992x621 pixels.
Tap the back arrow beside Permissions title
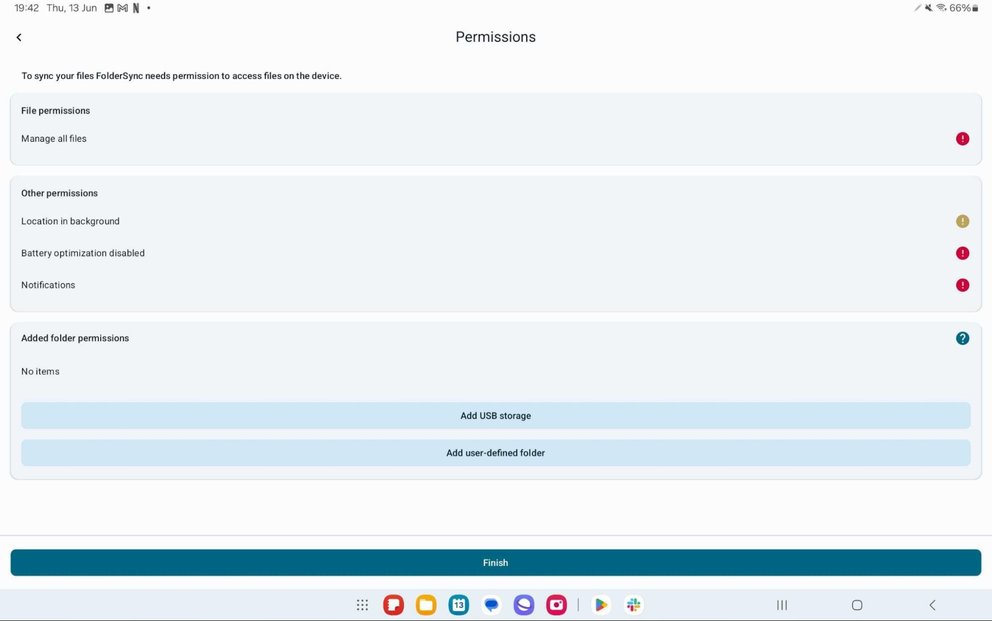pyautogui.click(x=19, y=37)
